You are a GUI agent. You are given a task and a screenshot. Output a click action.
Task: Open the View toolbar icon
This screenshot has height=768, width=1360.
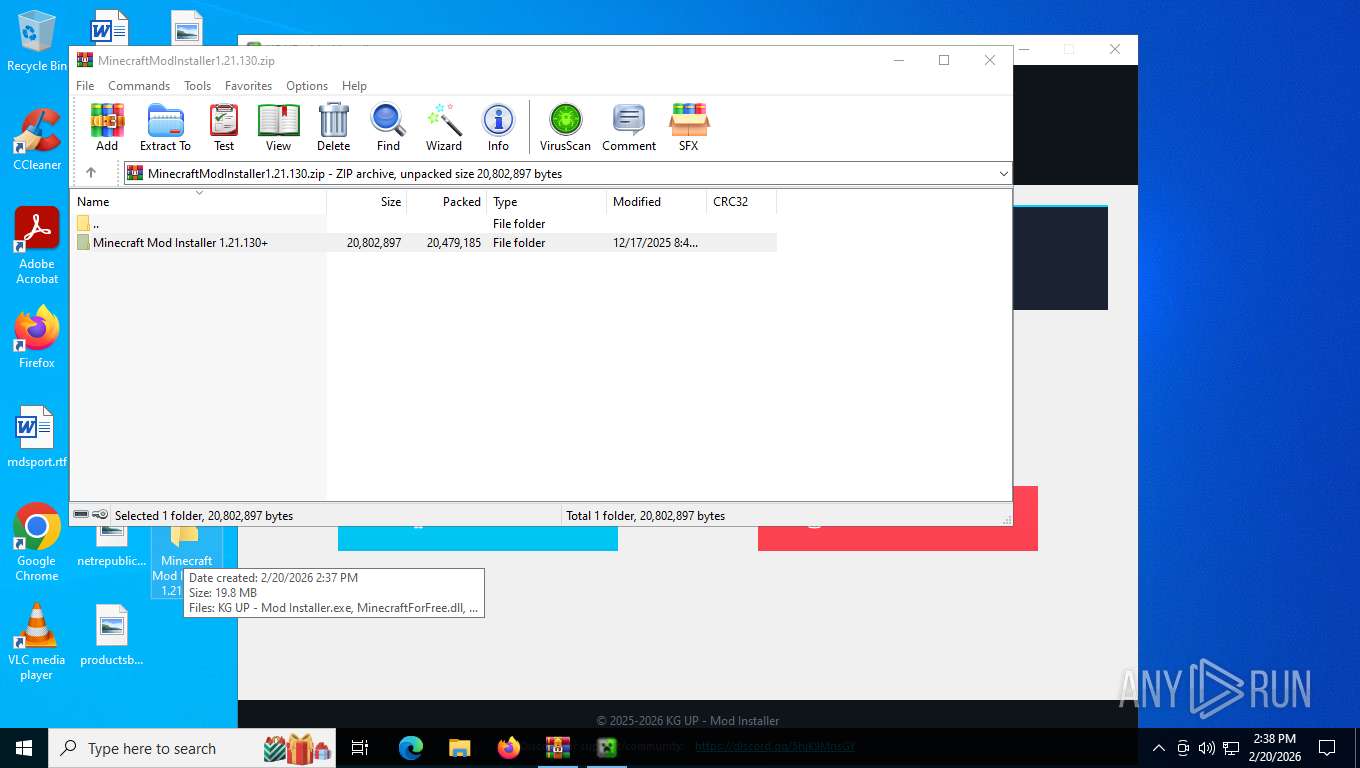279,127
